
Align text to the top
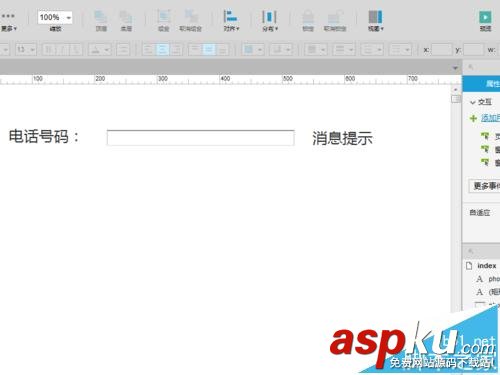(195, 50)
